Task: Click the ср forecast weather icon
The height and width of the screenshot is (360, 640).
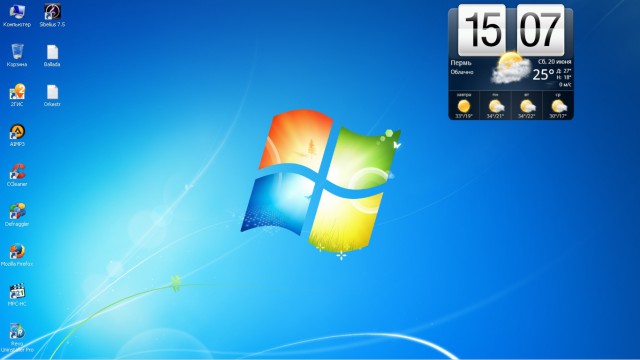Action: tap(559, 106)
